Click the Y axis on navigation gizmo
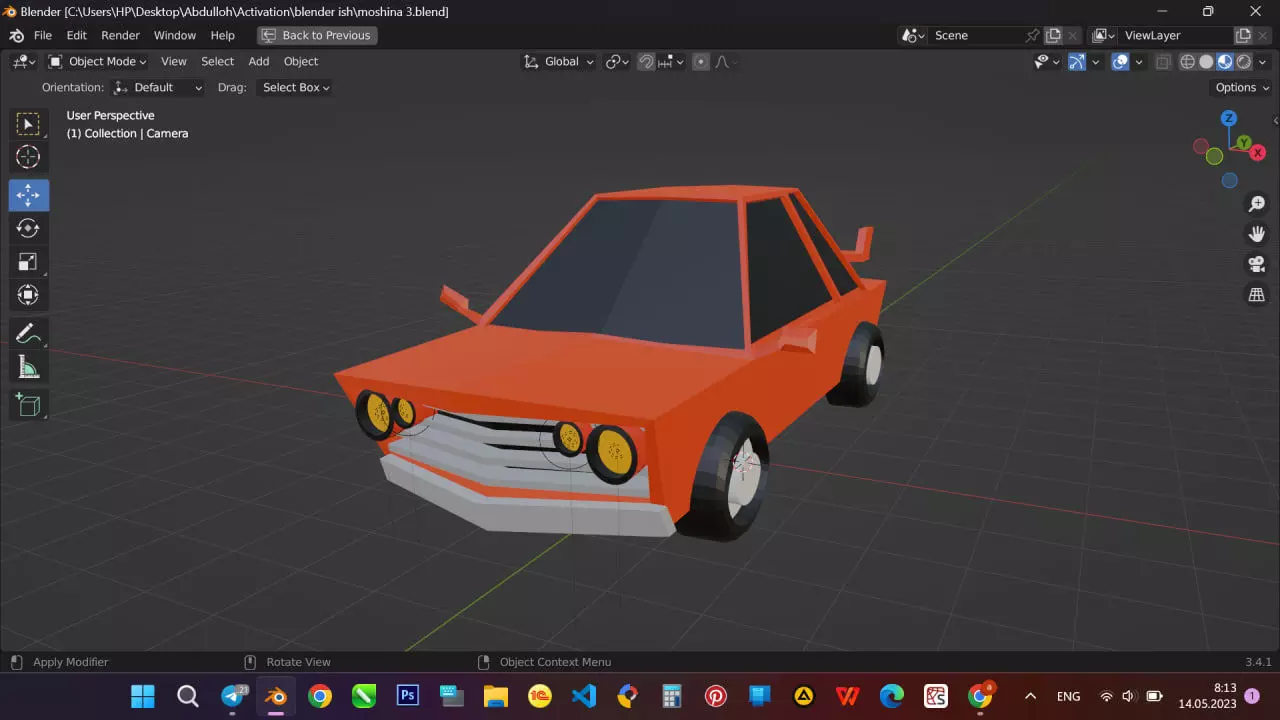The width and height of the screenshot is (1280, 720). pos(1243,144)
